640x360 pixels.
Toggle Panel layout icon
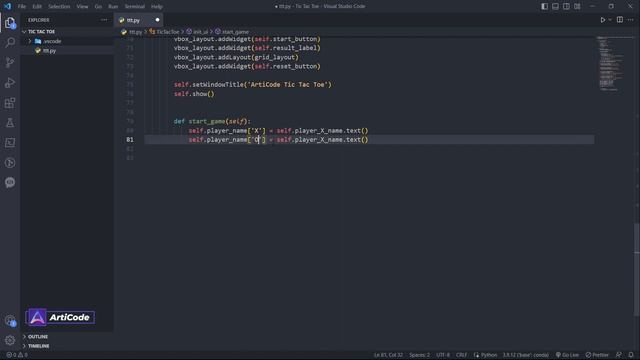click(x=556, y=7)
